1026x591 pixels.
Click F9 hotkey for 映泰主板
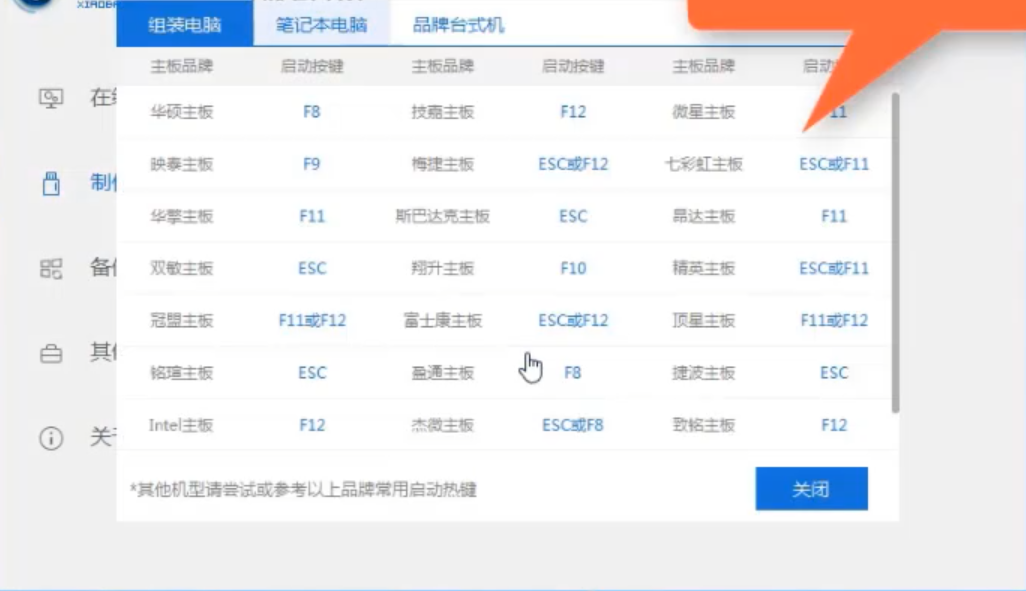coord(312,164)
